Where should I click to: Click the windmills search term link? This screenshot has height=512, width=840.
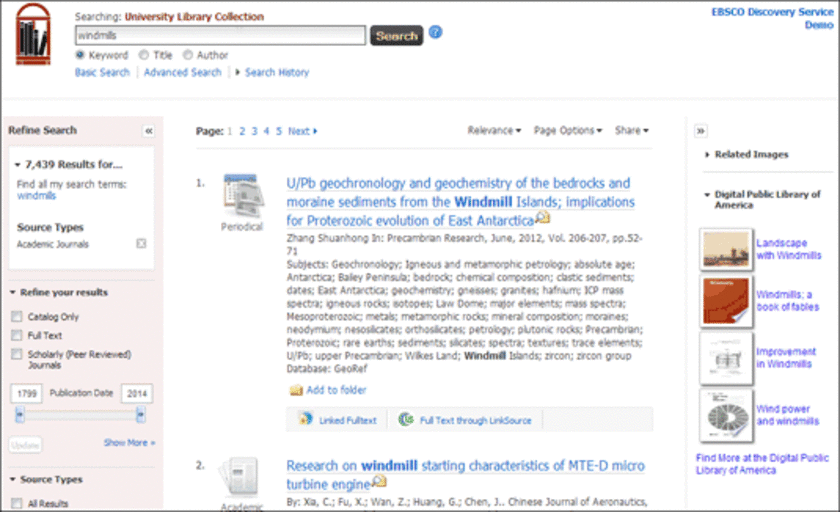36,196
